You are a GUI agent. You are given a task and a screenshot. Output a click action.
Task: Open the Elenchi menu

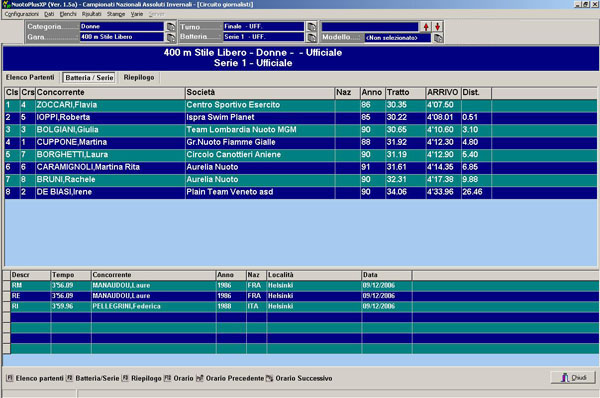(x=68, y=14)
